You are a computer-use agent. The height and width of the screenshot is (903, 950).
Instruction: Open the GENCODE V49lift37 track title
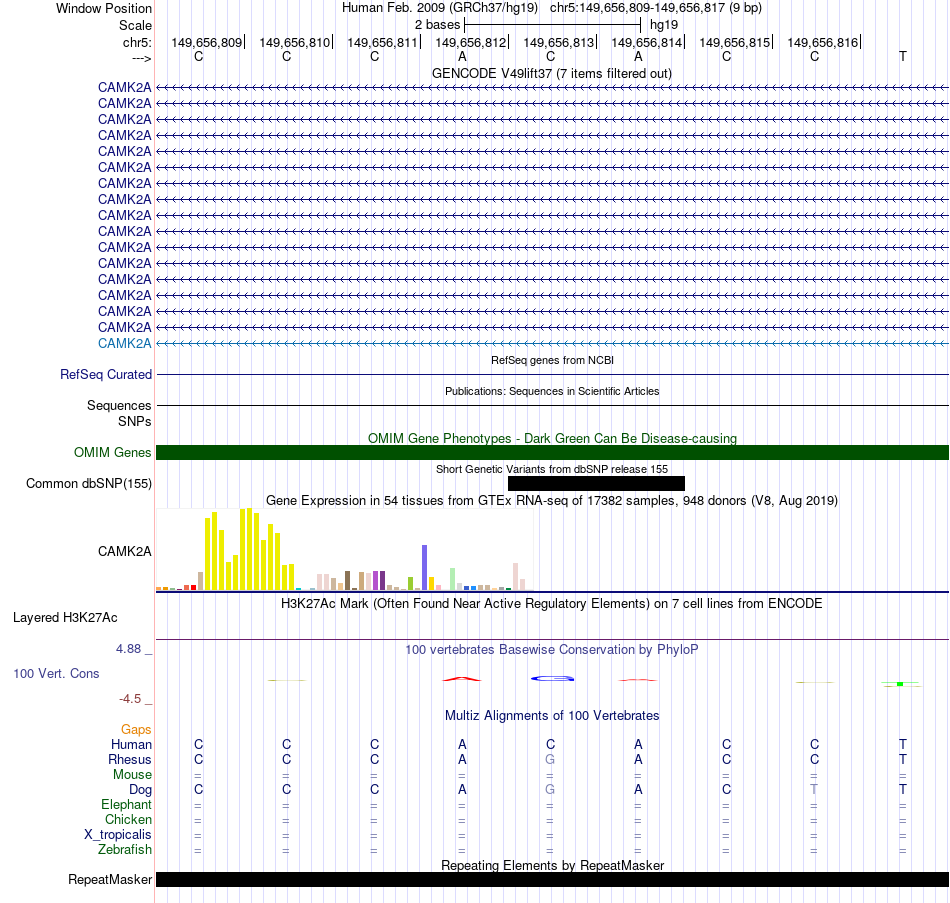click(x=552, y=73)
